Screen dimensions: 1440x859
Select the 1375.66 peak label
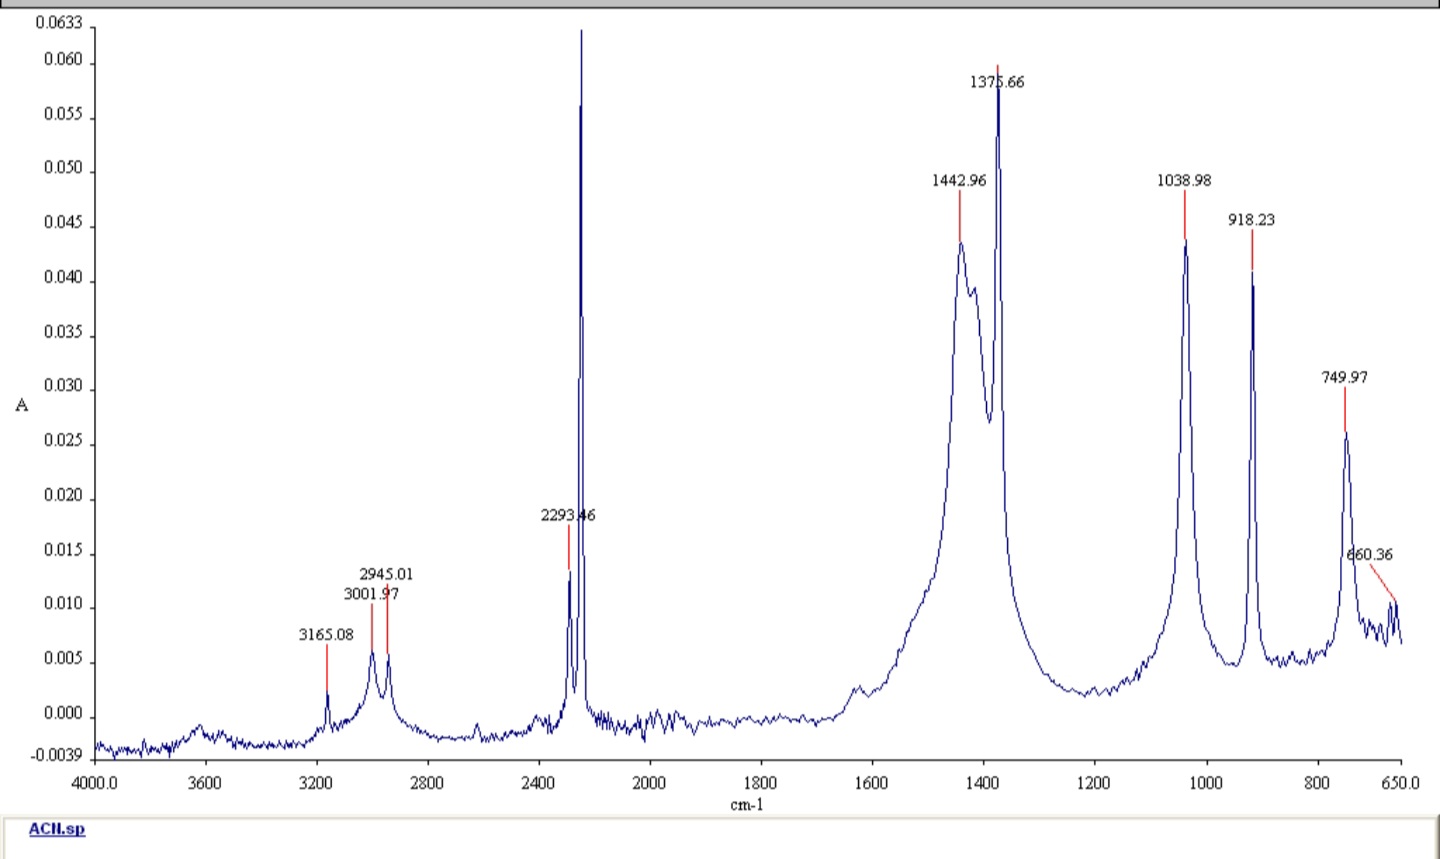(x=997, y=82)
